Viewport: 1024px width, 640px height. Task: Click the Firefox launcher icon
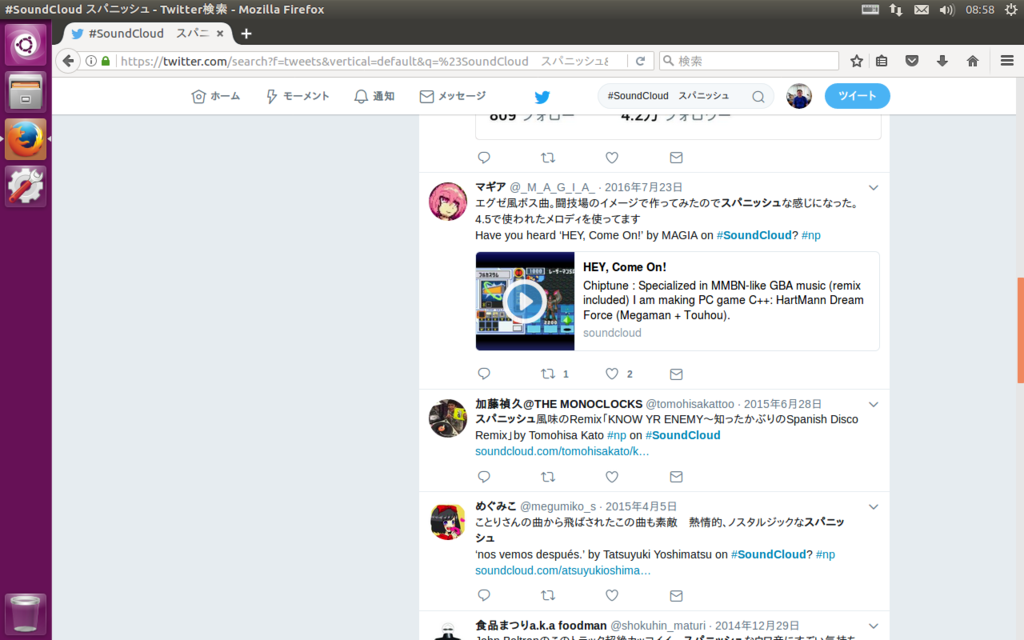(x=25, y=138)
